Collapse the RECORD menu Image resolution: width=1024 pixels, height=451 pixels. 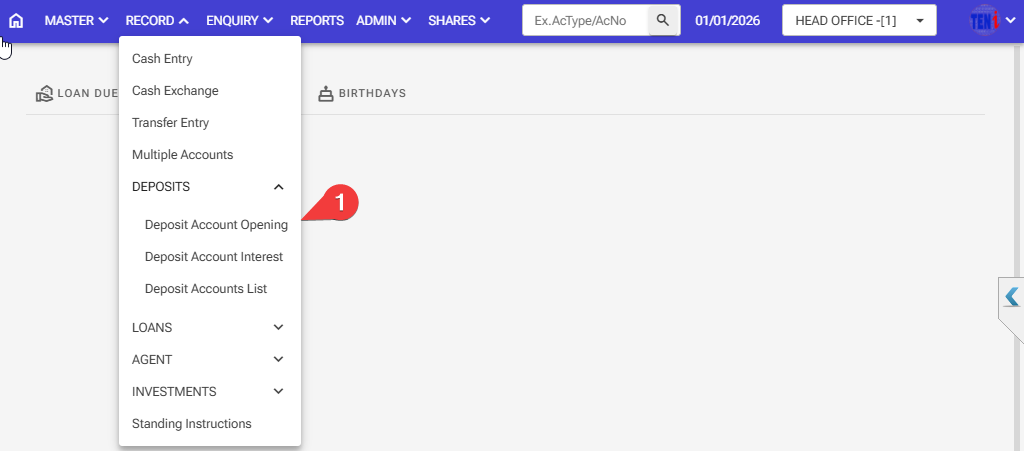(157, 20)
